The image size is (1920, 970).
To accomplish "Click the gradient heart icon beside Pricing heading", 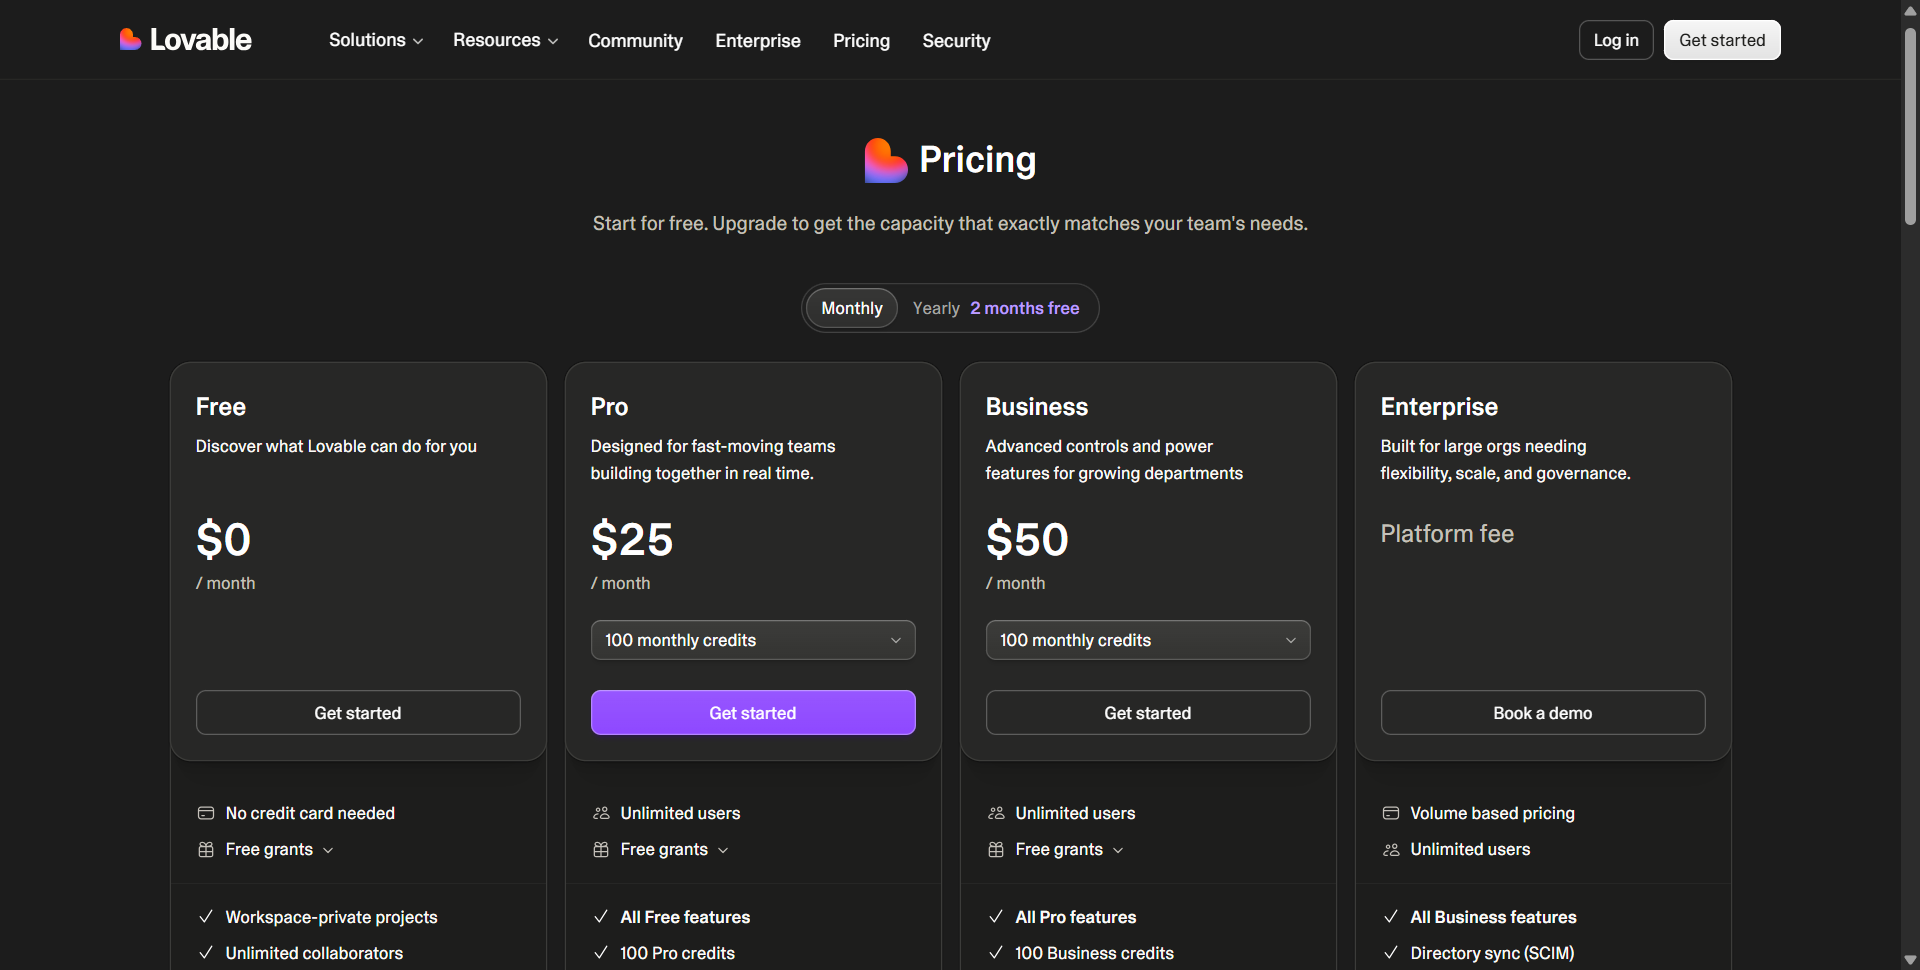I will (x=886, y=160).
